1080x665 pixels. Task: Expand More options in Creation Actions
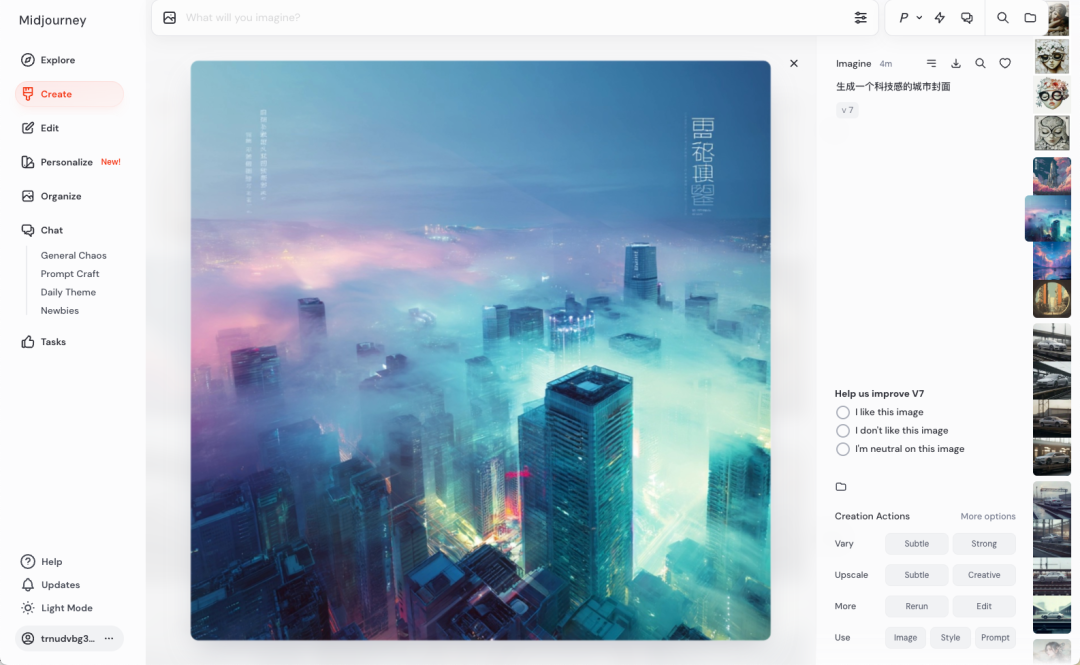click(x=988, y=516)
